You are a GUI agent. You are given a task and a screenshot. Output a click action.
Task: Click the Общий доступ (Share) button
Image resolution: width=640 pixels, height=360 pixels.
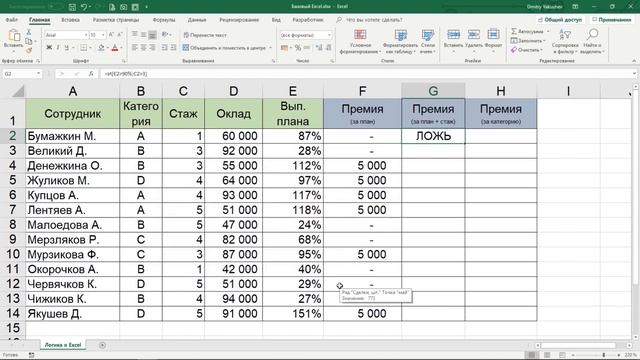point(560,20)
